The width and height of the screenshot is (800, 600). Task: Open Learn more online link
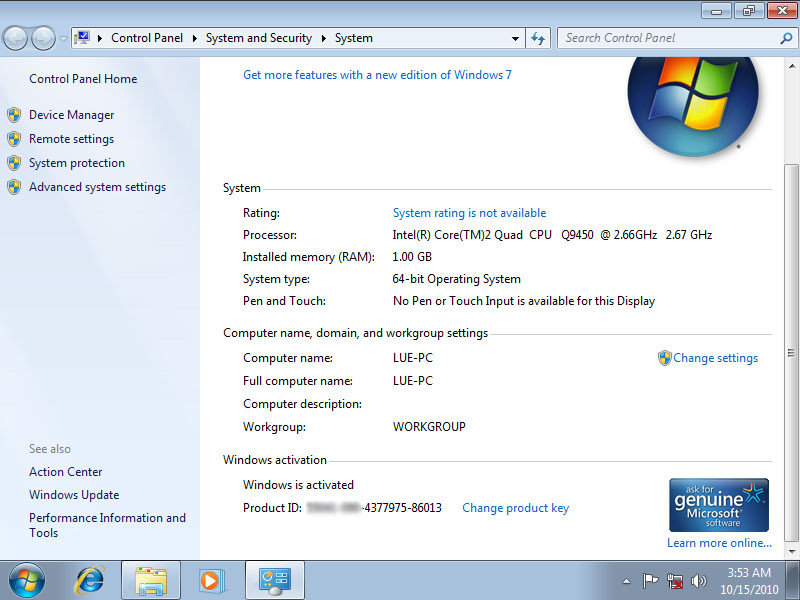coord(719,543)
